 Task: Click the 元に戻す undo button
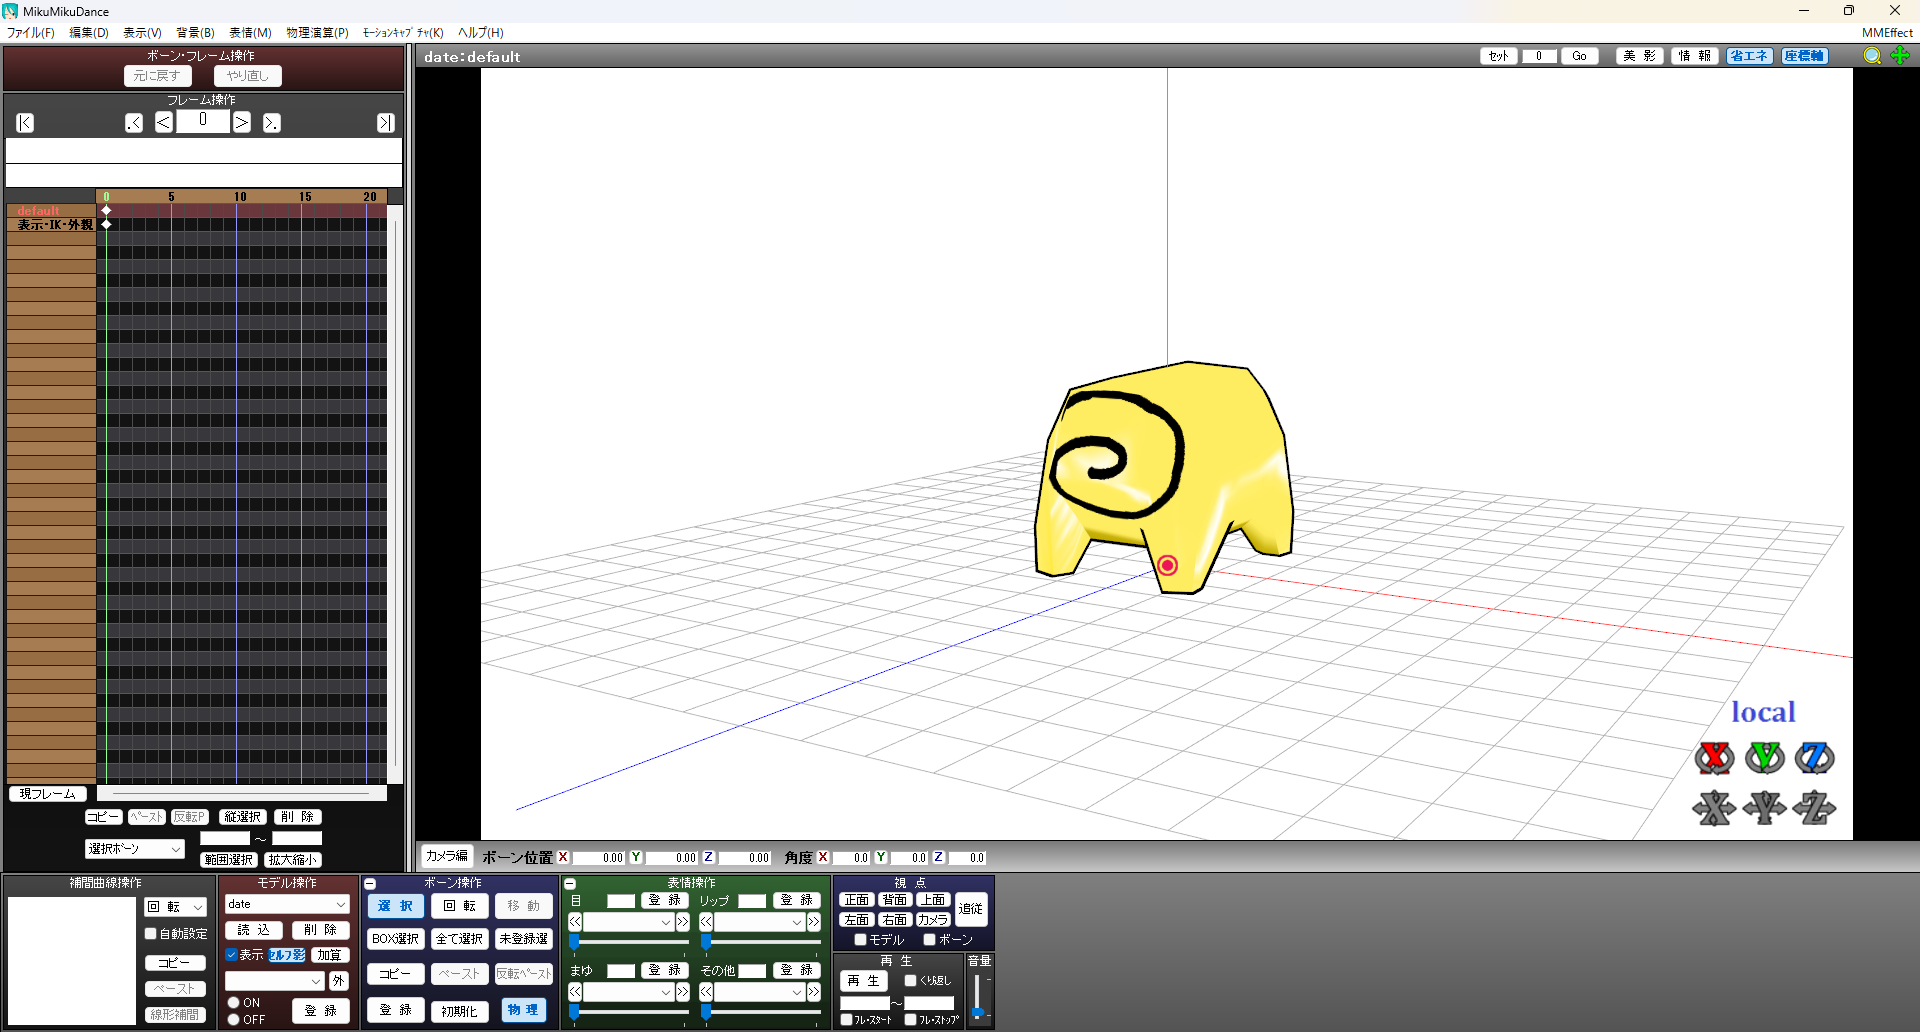pos(158,76)
